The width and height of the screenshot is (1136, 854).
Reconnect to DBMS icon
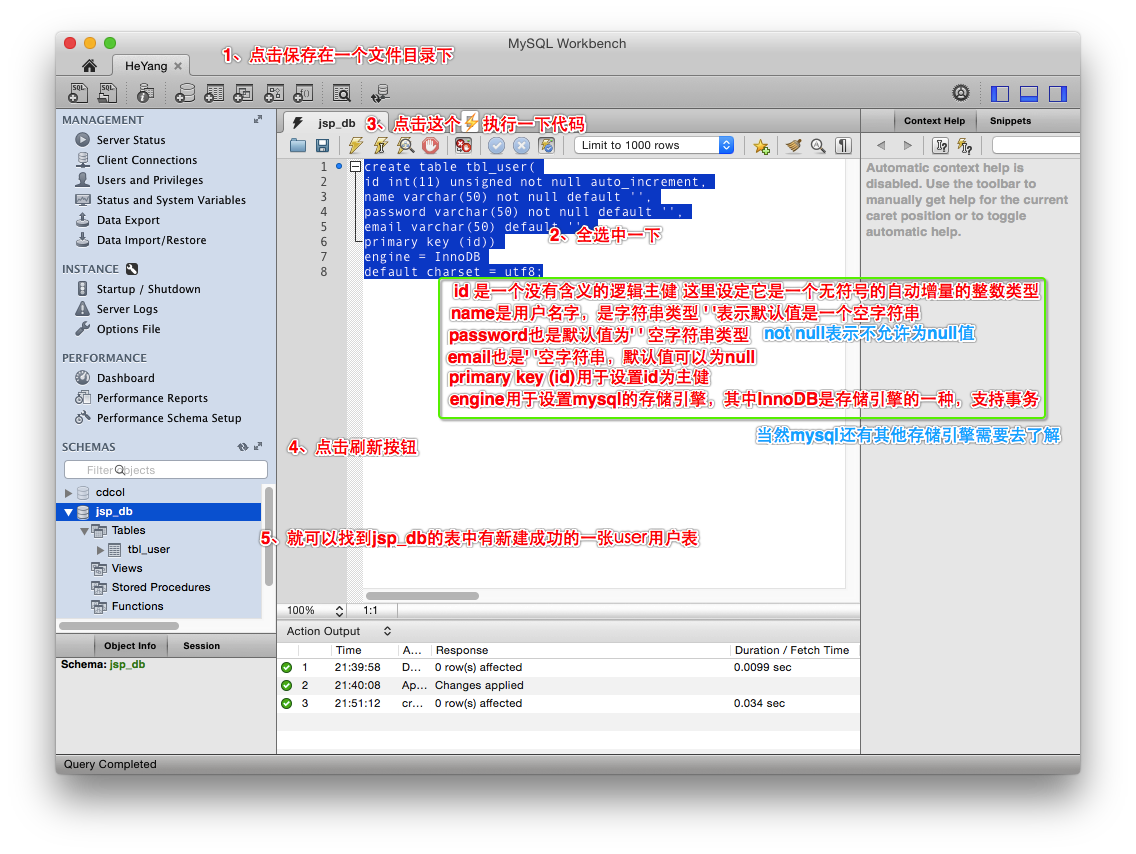coord(380,93)
